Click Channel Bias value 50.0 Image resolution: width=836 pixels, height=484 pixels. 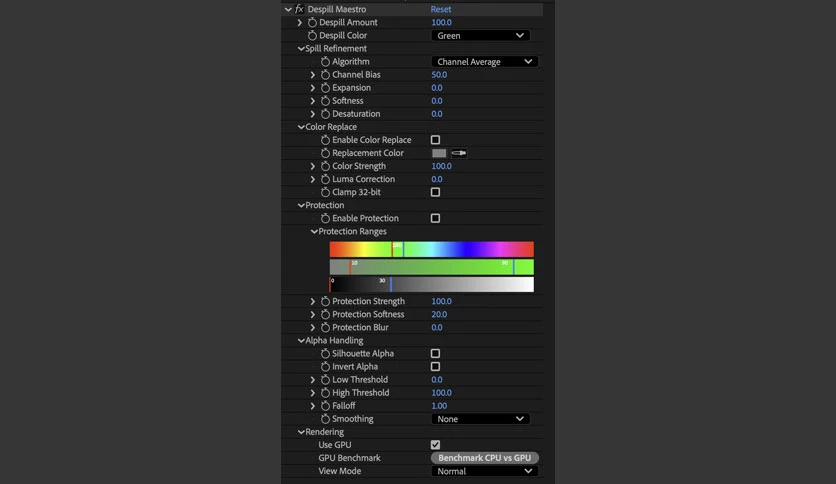(439, 75)
